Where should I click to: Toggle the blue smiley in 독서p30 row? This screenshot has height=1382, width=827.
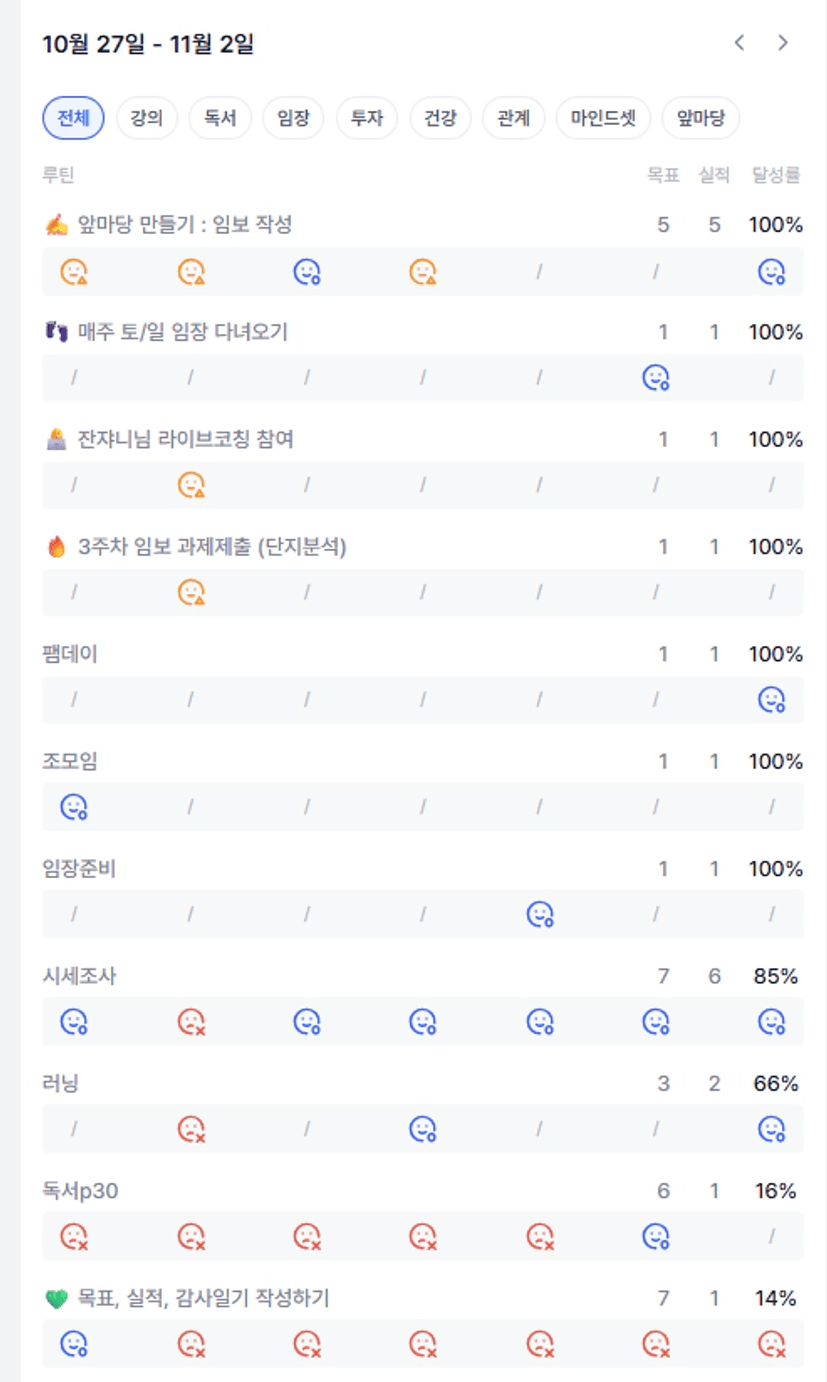point(655,1237)
